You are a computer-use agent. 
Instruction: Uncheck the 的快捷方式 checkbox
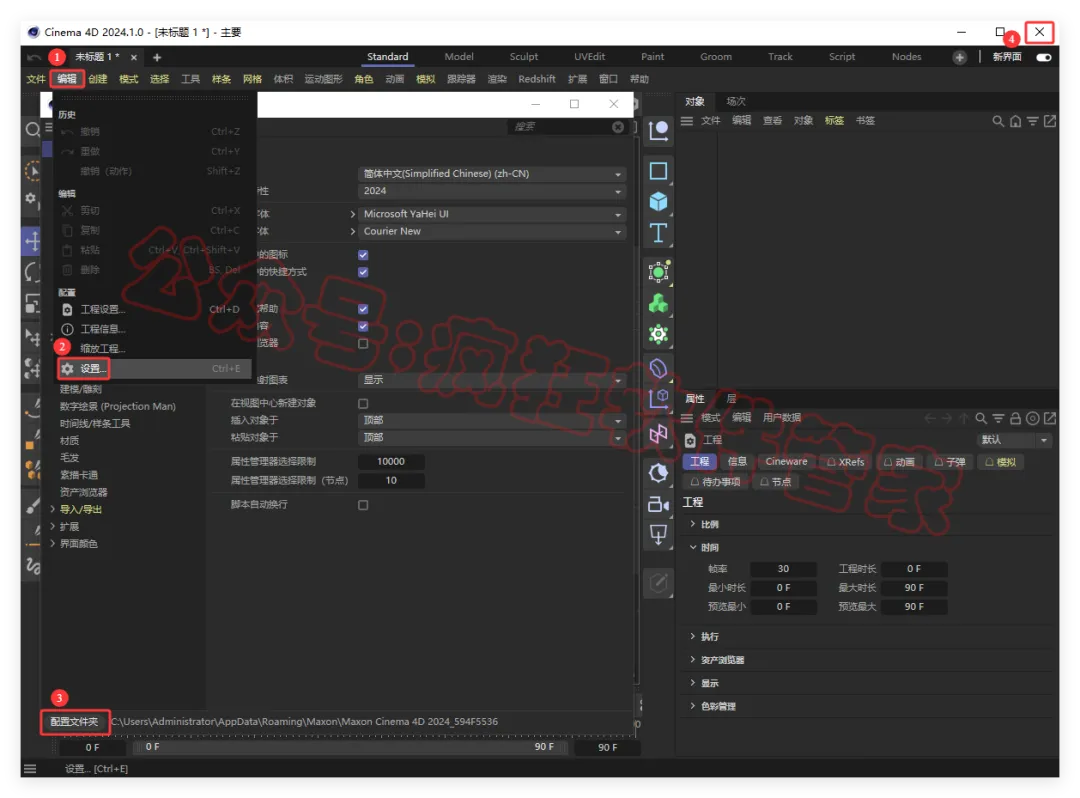click(x=363, y=272)
